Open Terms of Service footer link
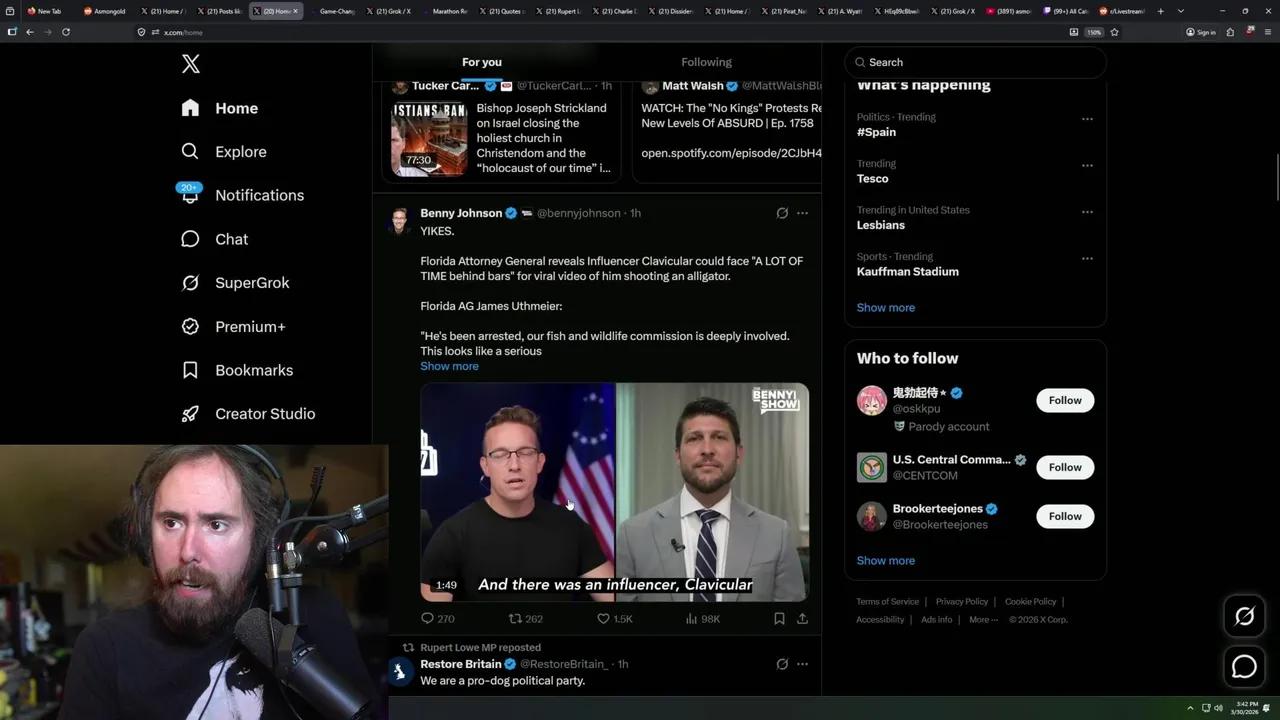Image resolution: width=1280 pixels, height=720 pixels. click(887, 602)
